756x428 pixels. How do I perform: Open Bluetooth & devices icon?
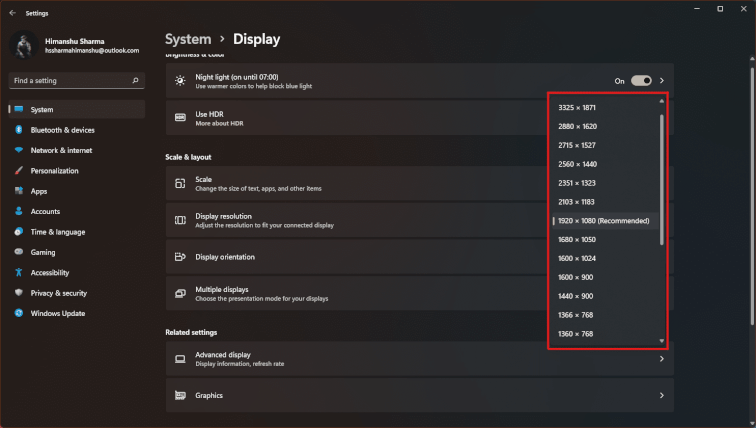coord(19,130)
